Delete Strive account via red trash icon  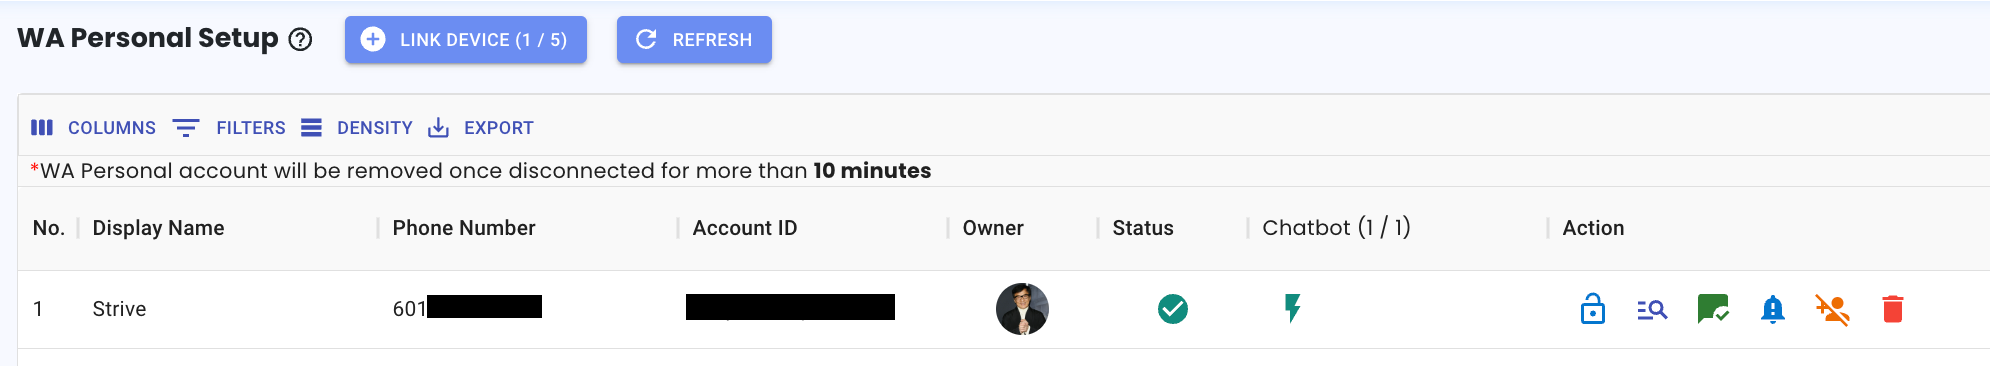pos(1893,309)
